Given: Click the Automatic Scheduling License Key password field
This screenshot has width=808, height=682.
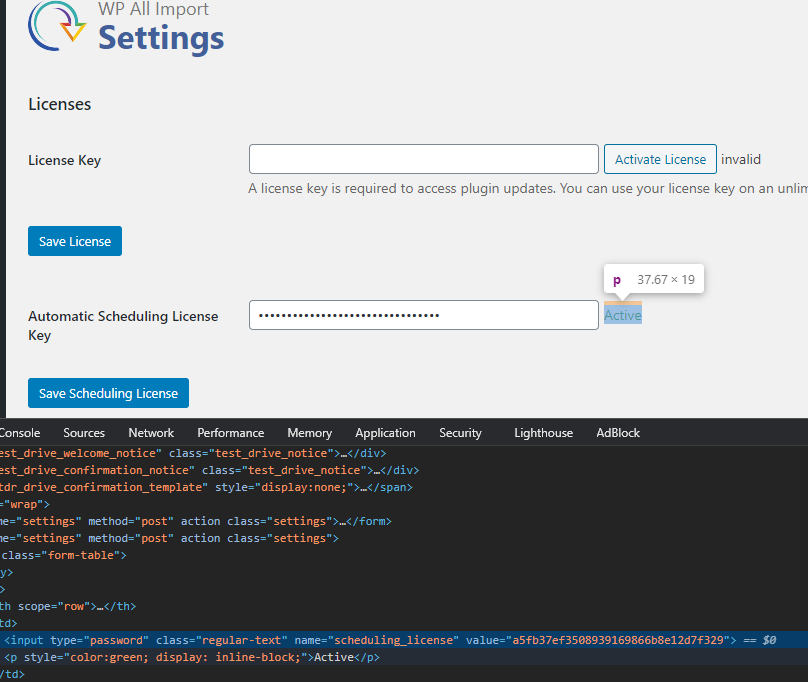Looking at the screenshot, I should [424, 315].
